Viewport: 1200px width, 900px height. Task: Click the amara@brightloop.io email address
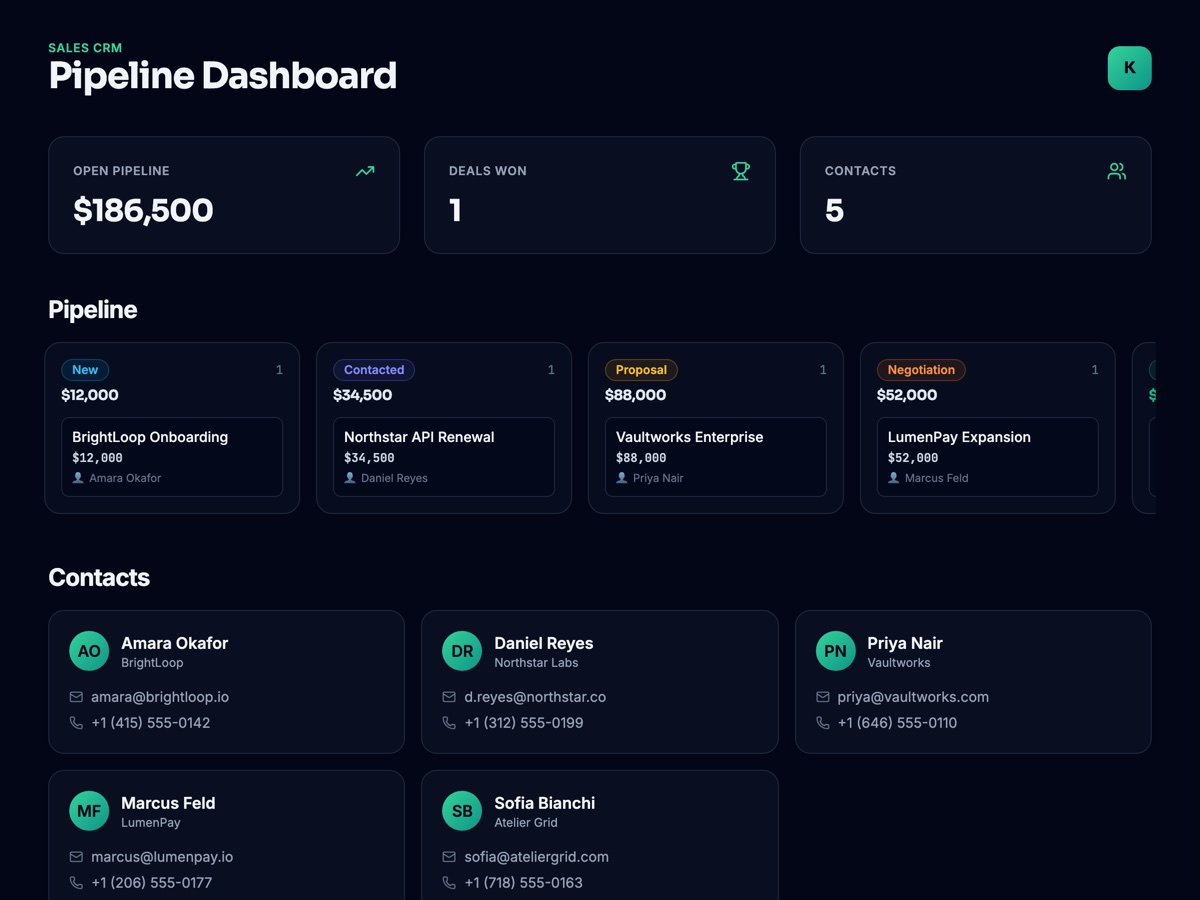160,697
